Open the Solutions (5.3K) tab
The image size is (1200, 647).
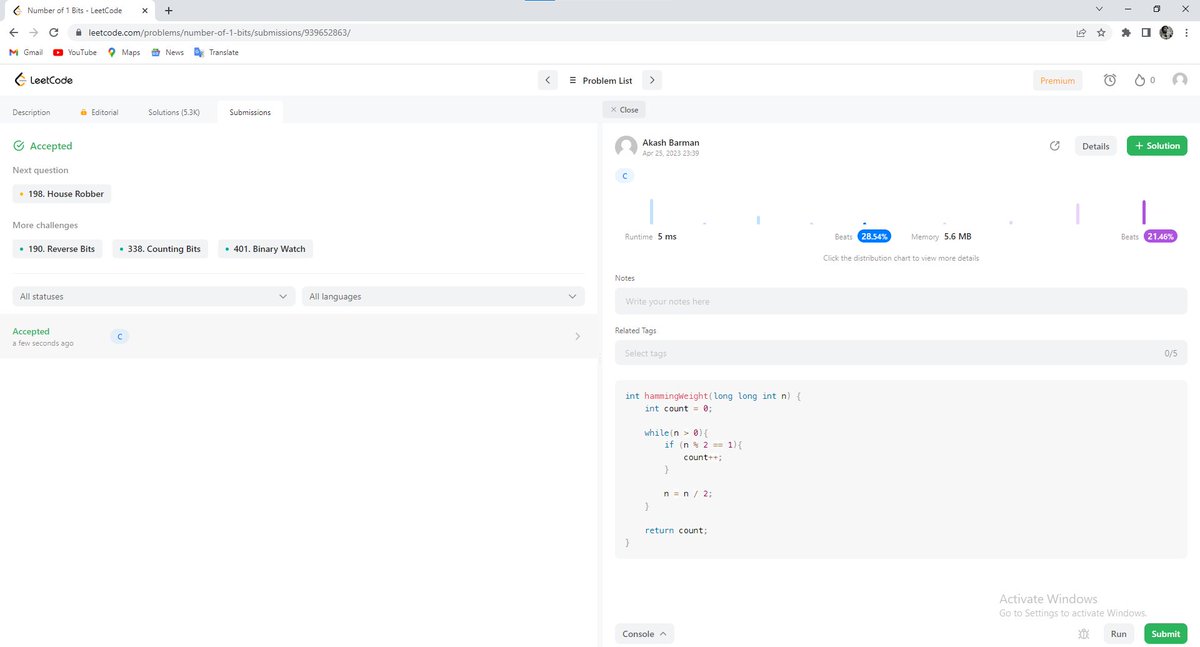pos(174,112)
